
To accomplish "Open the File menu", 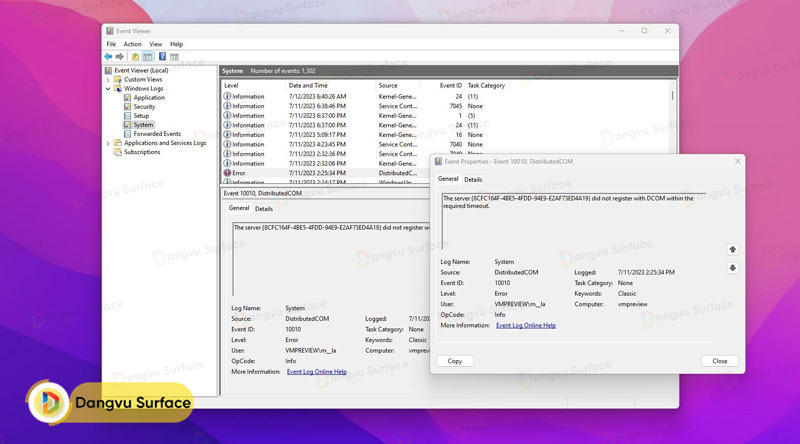I will coord(111,44).
